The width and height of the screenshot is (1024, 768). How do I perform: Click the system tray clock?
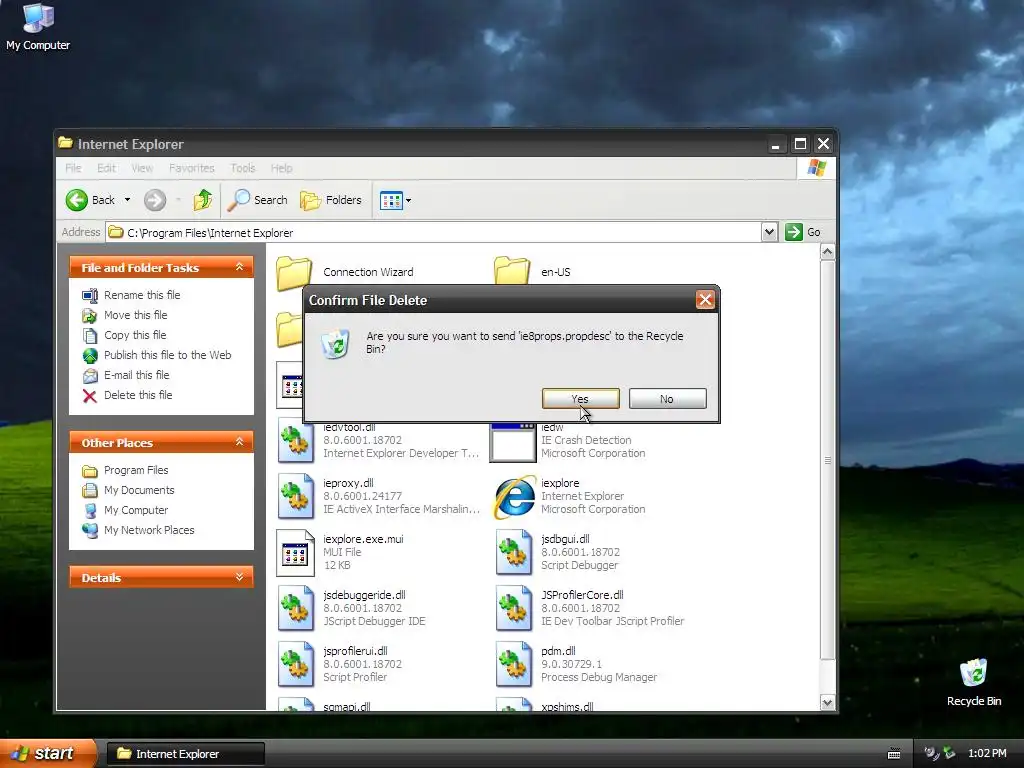coord(987,753)
